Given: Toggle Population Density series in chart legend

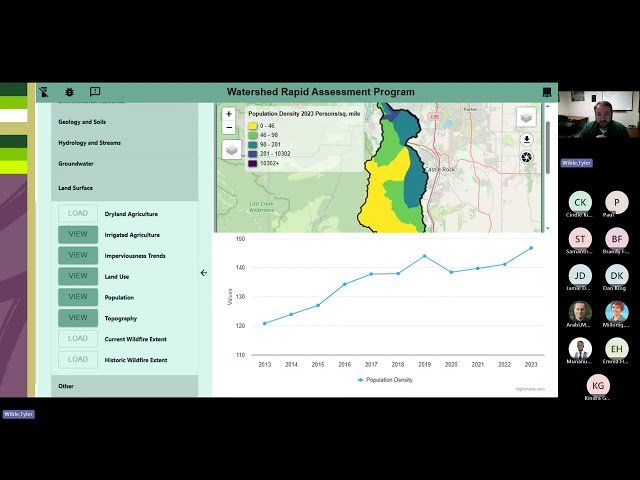Looking at the screenshot, I should (x=385, y=380).
